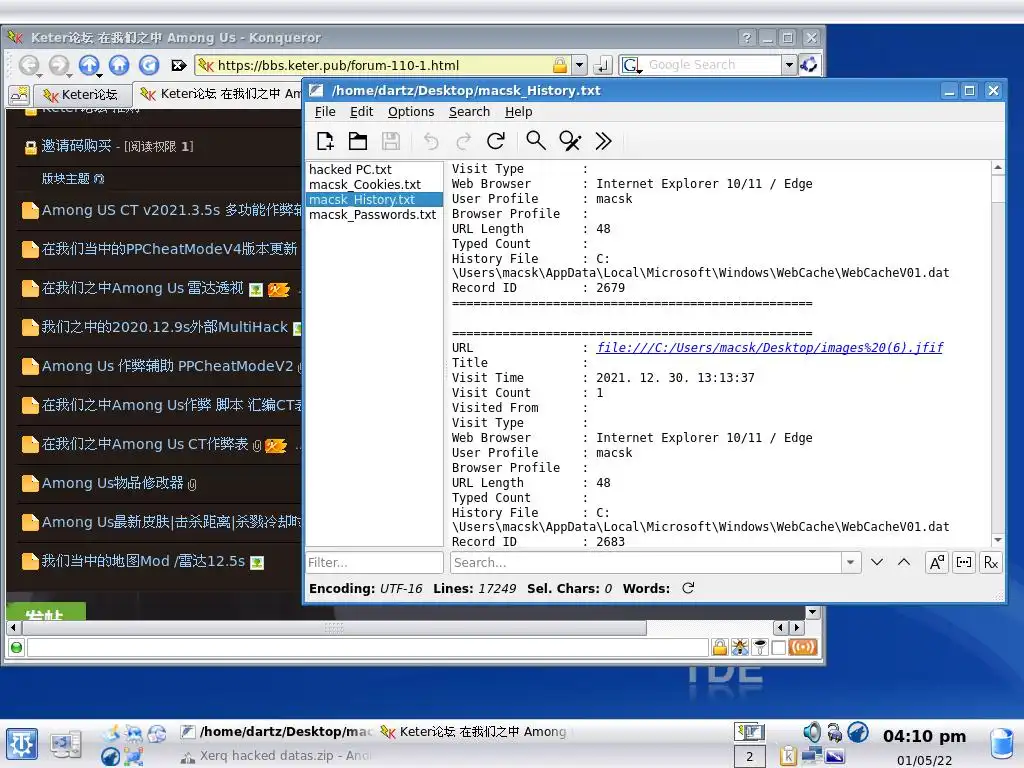Click the volume speaker tray icon
Viewport: 1024px width, 768px height.
(x=812, y=732)
